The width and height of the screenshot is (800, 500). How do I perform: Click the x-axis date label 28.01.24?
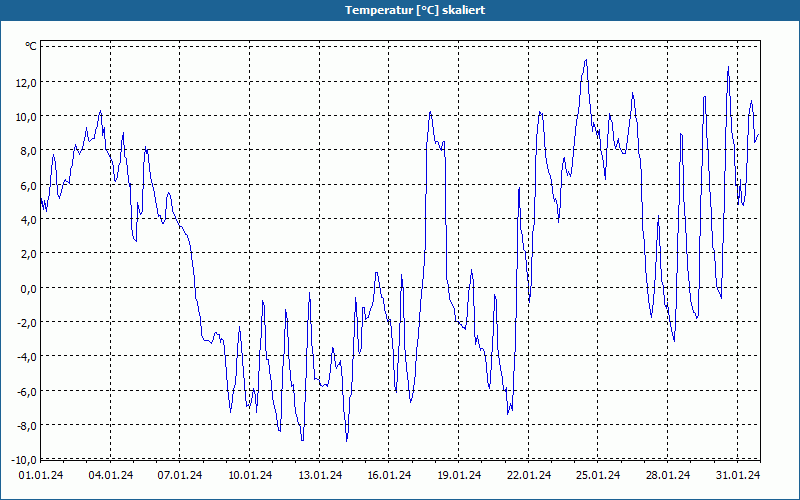tap(668, 475)
